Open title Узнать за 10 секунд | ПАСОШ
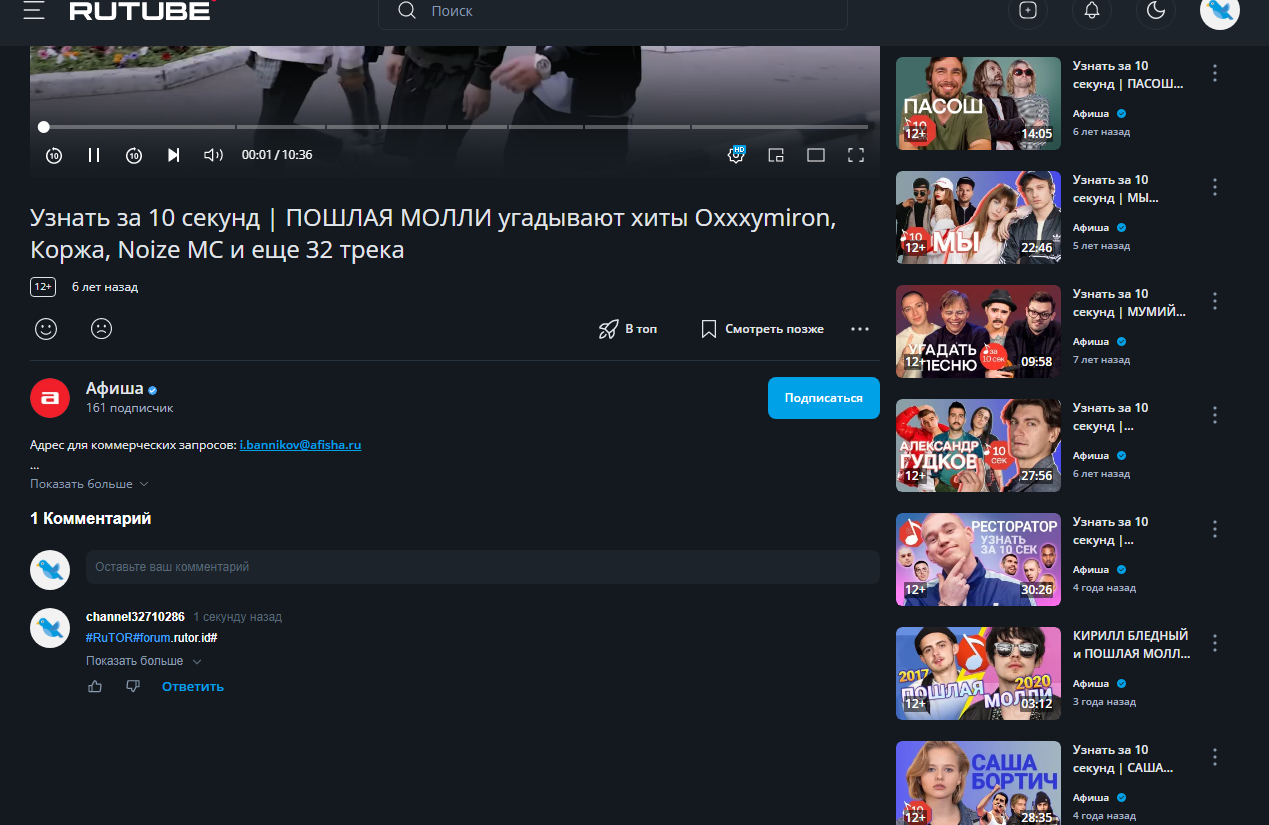The image size is (1269, 825). point(1128,75)
